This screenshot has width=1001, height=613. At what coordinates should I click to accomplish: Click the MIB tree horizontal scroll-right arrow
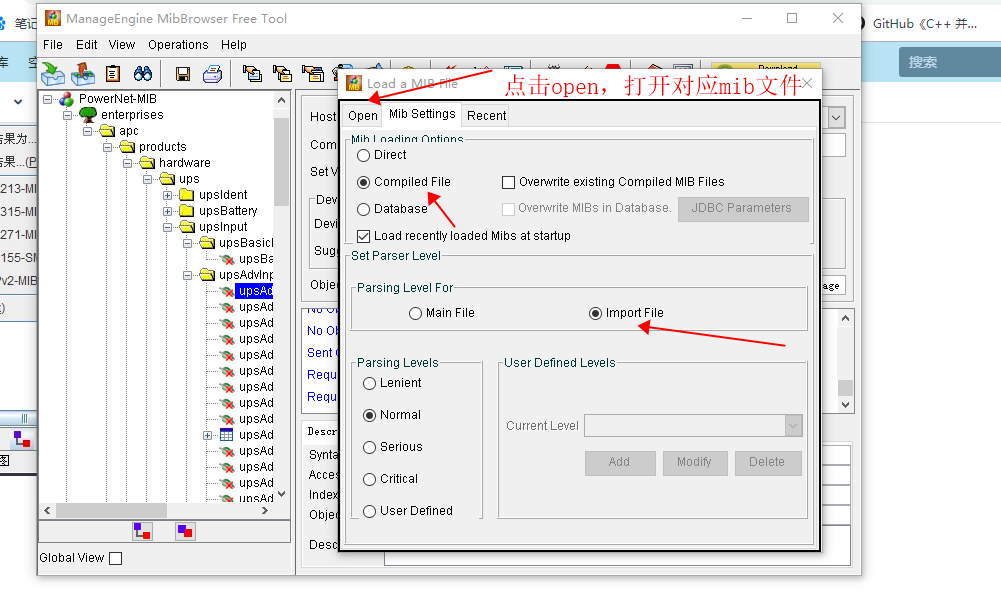tap(266, 511)
